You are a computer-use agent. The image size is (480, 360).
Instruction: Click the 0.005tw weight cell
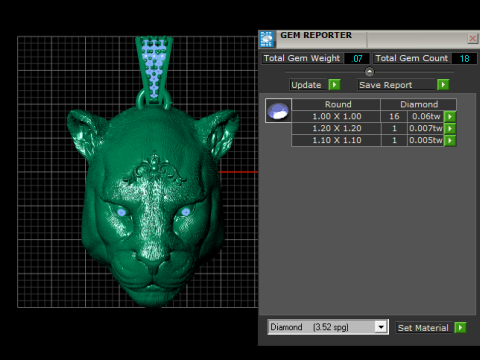pos(426,140)
